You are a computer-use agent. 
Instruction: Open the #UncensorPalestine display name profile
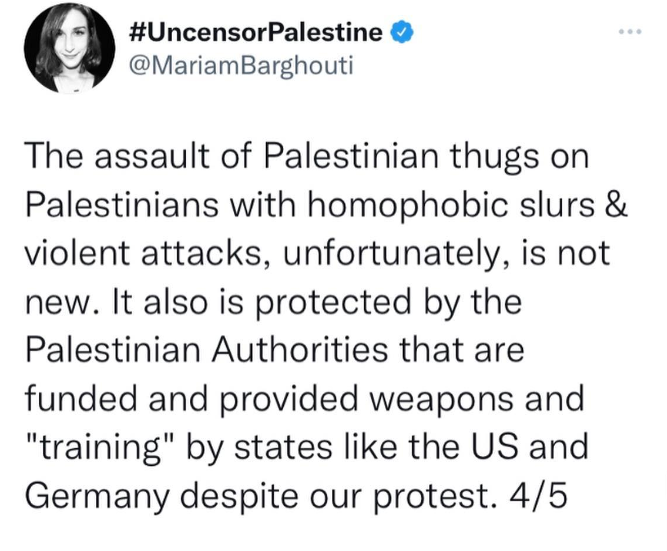tap(255, 32)
